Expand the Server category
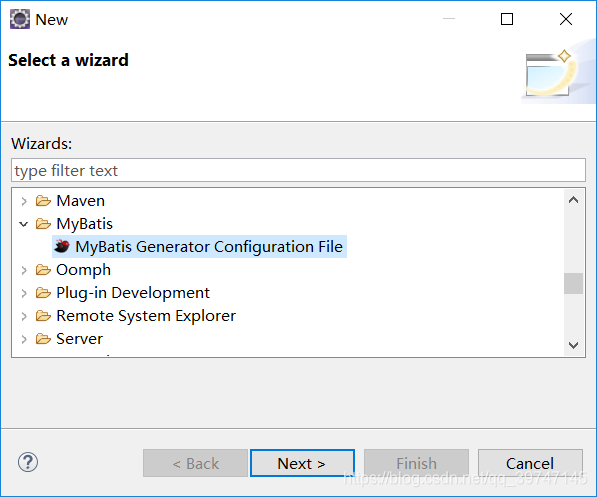This screenshot has width=597, height=497. coord(24,339)
